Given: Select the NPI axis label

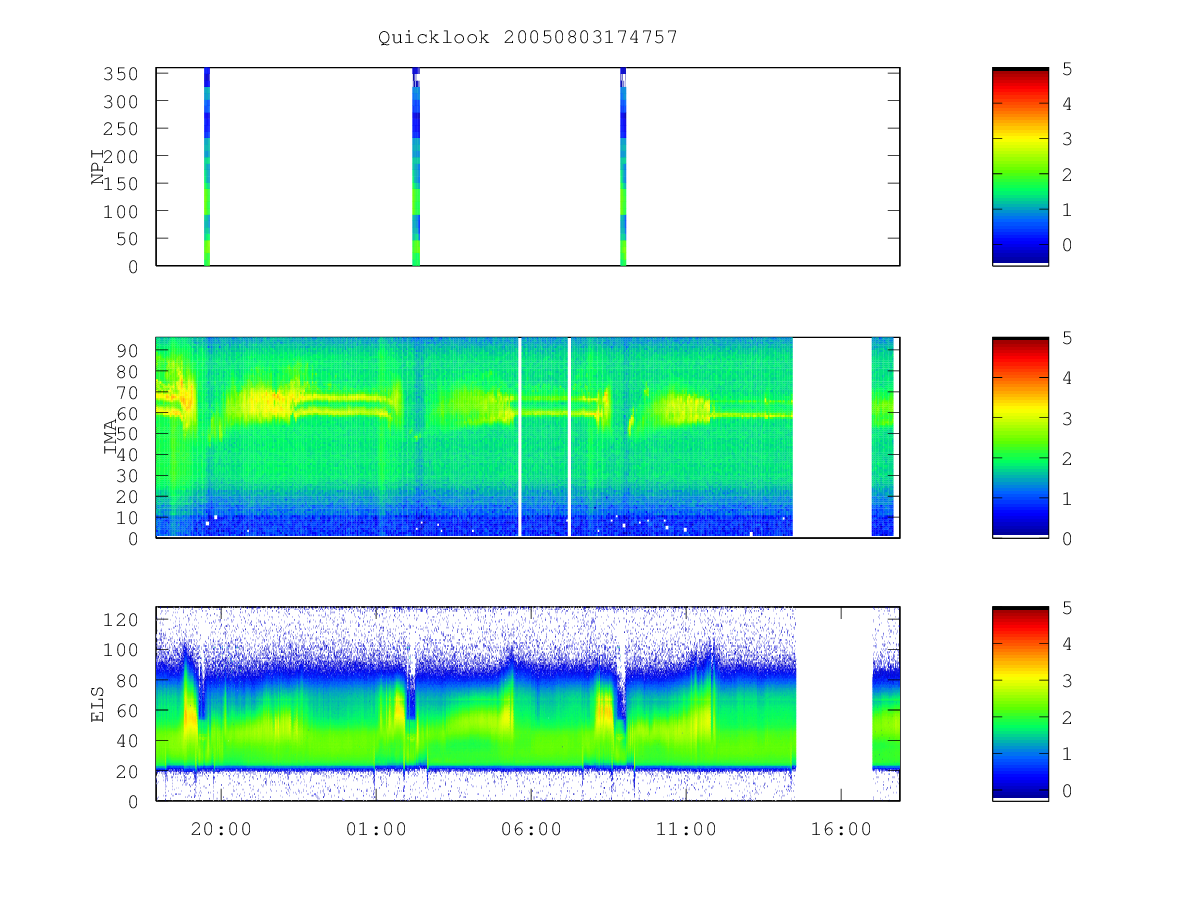Looking at the screenshot, I should tap(99, 167).
